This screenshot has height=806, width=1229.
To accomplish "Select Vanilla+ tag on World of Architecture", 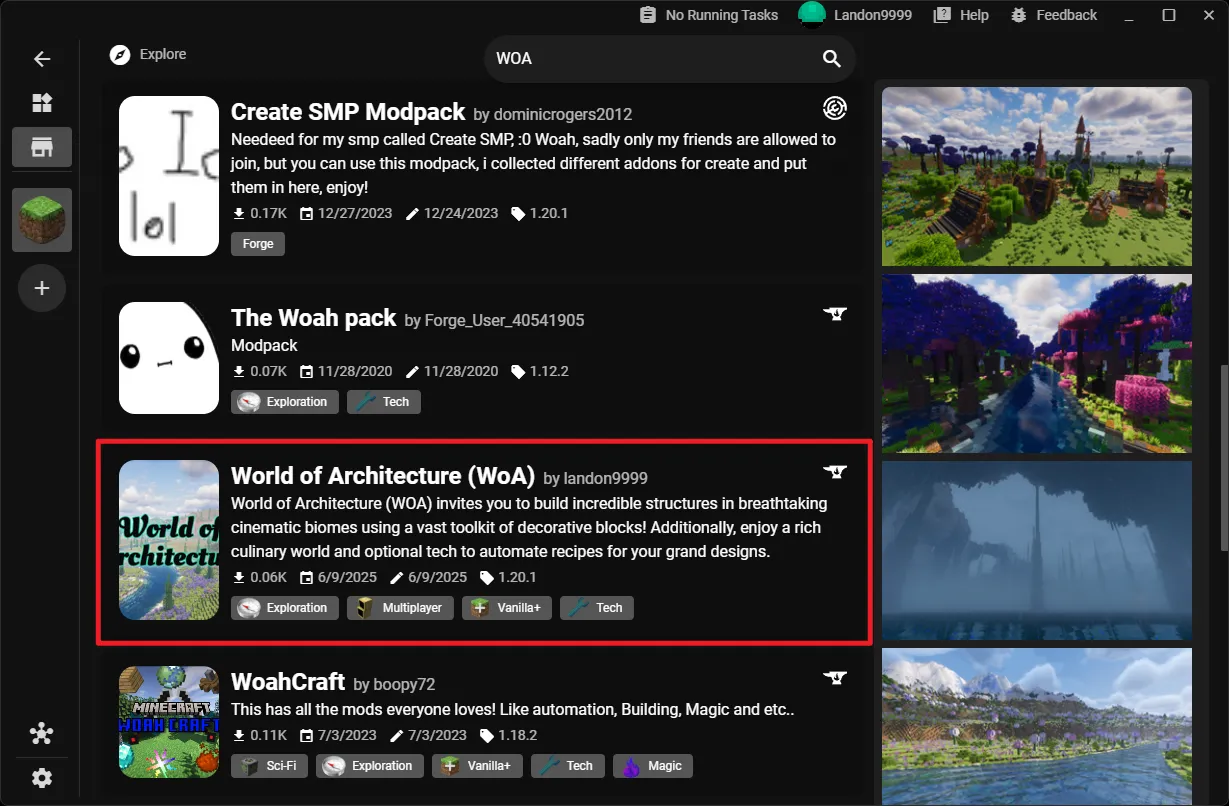I will (x=507, y=608).
